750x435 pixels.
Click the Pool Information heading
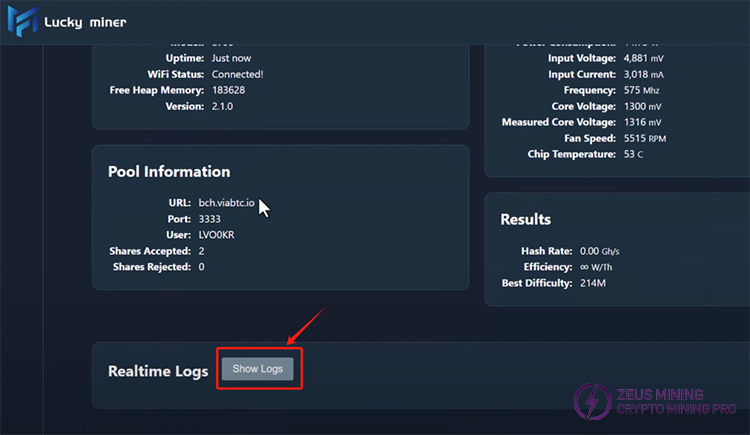click(x=169, y=172)
